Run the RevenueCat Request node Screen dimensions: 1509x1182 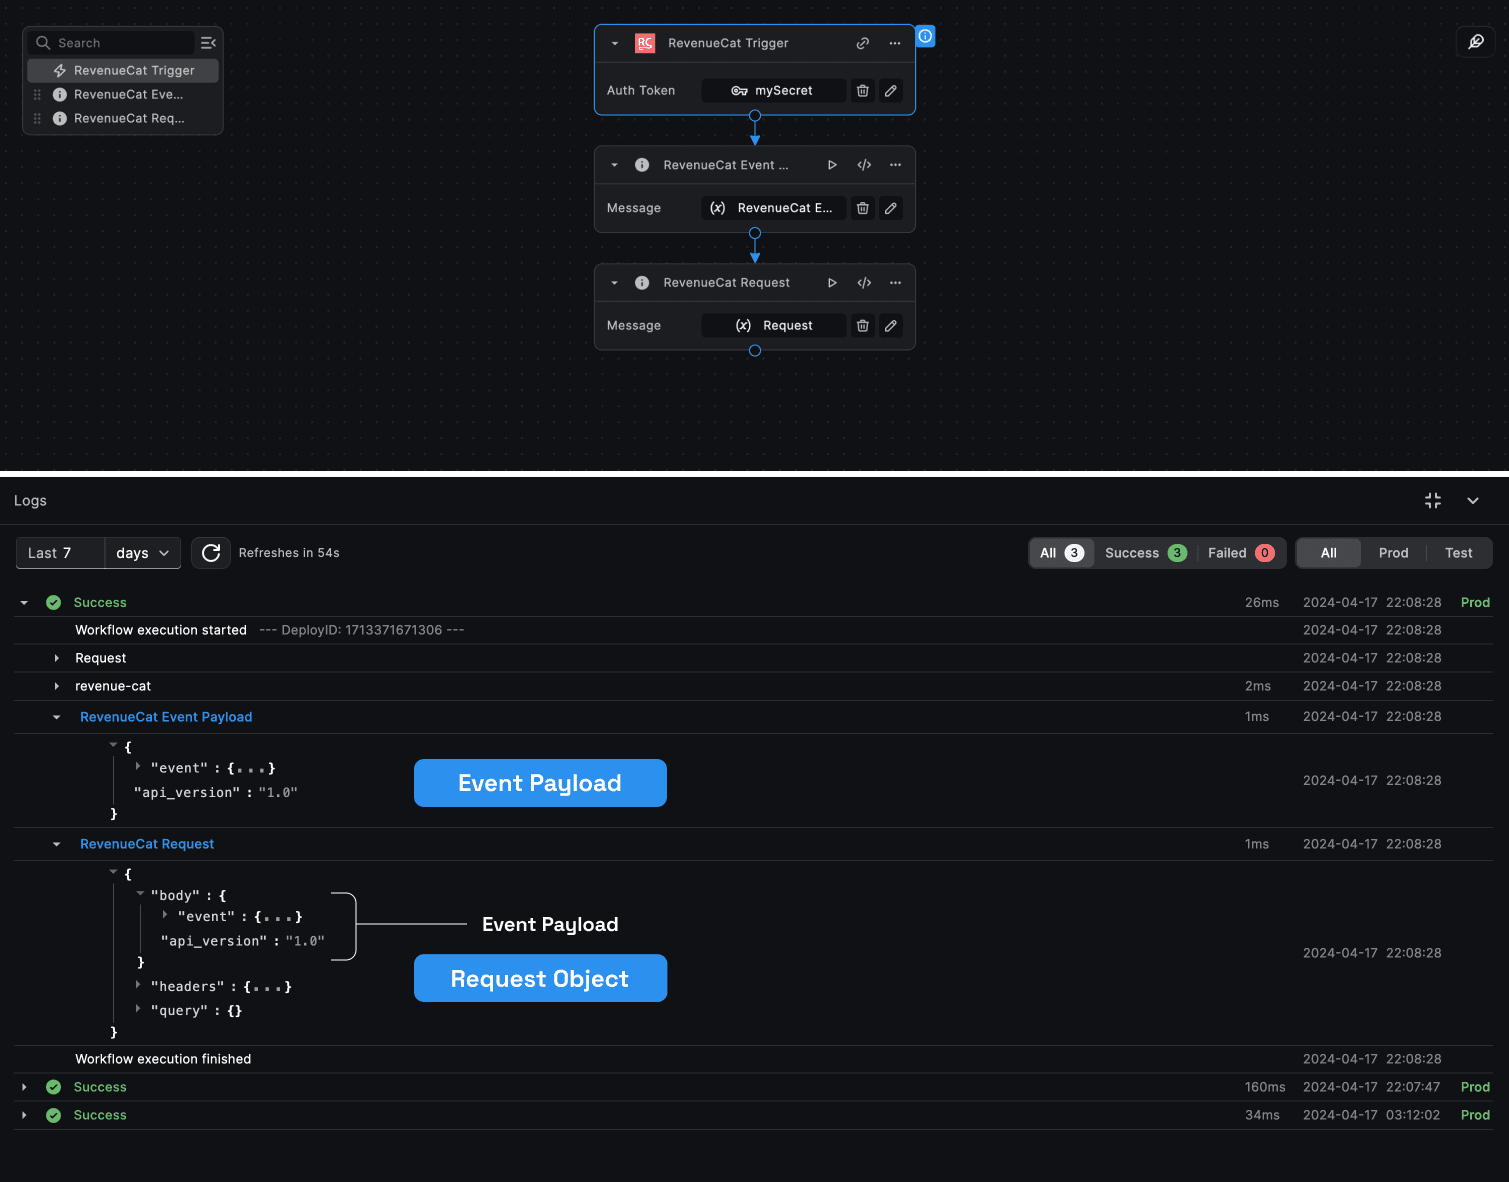832,283
